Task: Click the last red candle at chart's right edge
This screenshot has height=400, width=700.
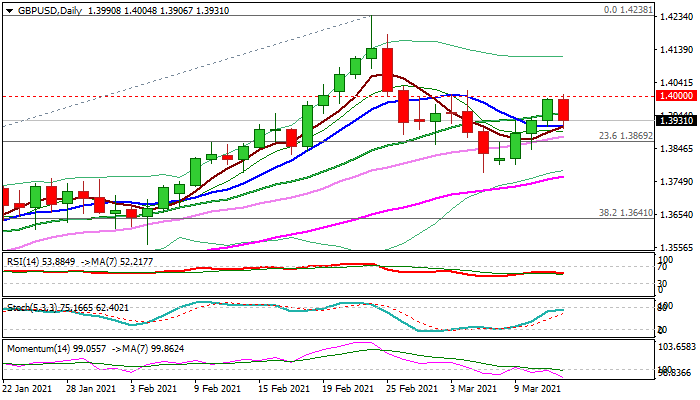Action: coord(564,110)
